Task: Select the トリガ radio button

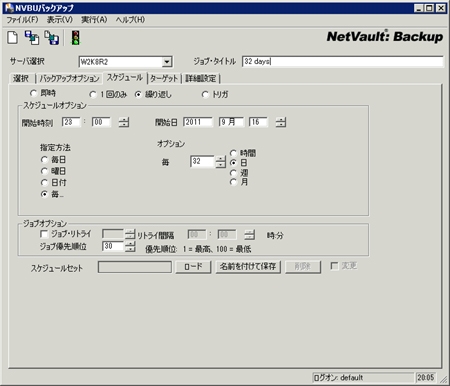Action: pyautogui.click(x=205, y=95)
